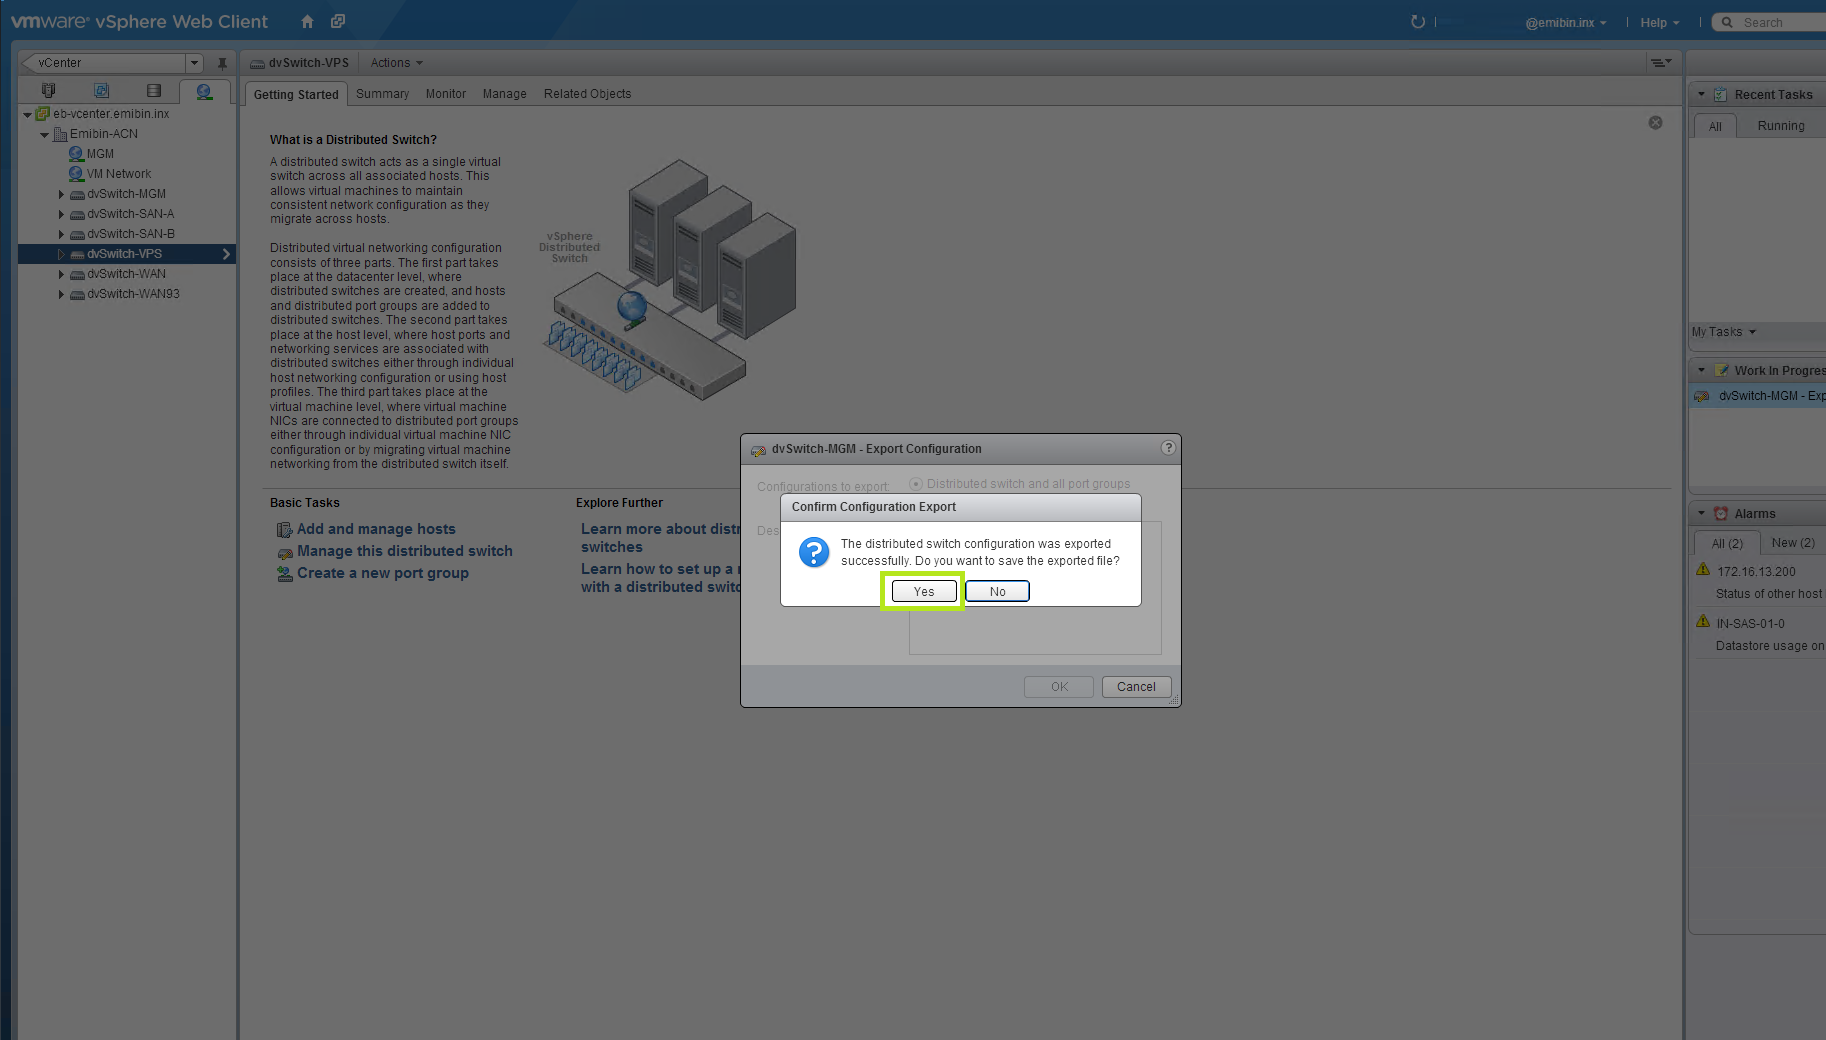Open the Manage tab
This screenshot has width=1826, height=1040.
click(x=504, y=94)
